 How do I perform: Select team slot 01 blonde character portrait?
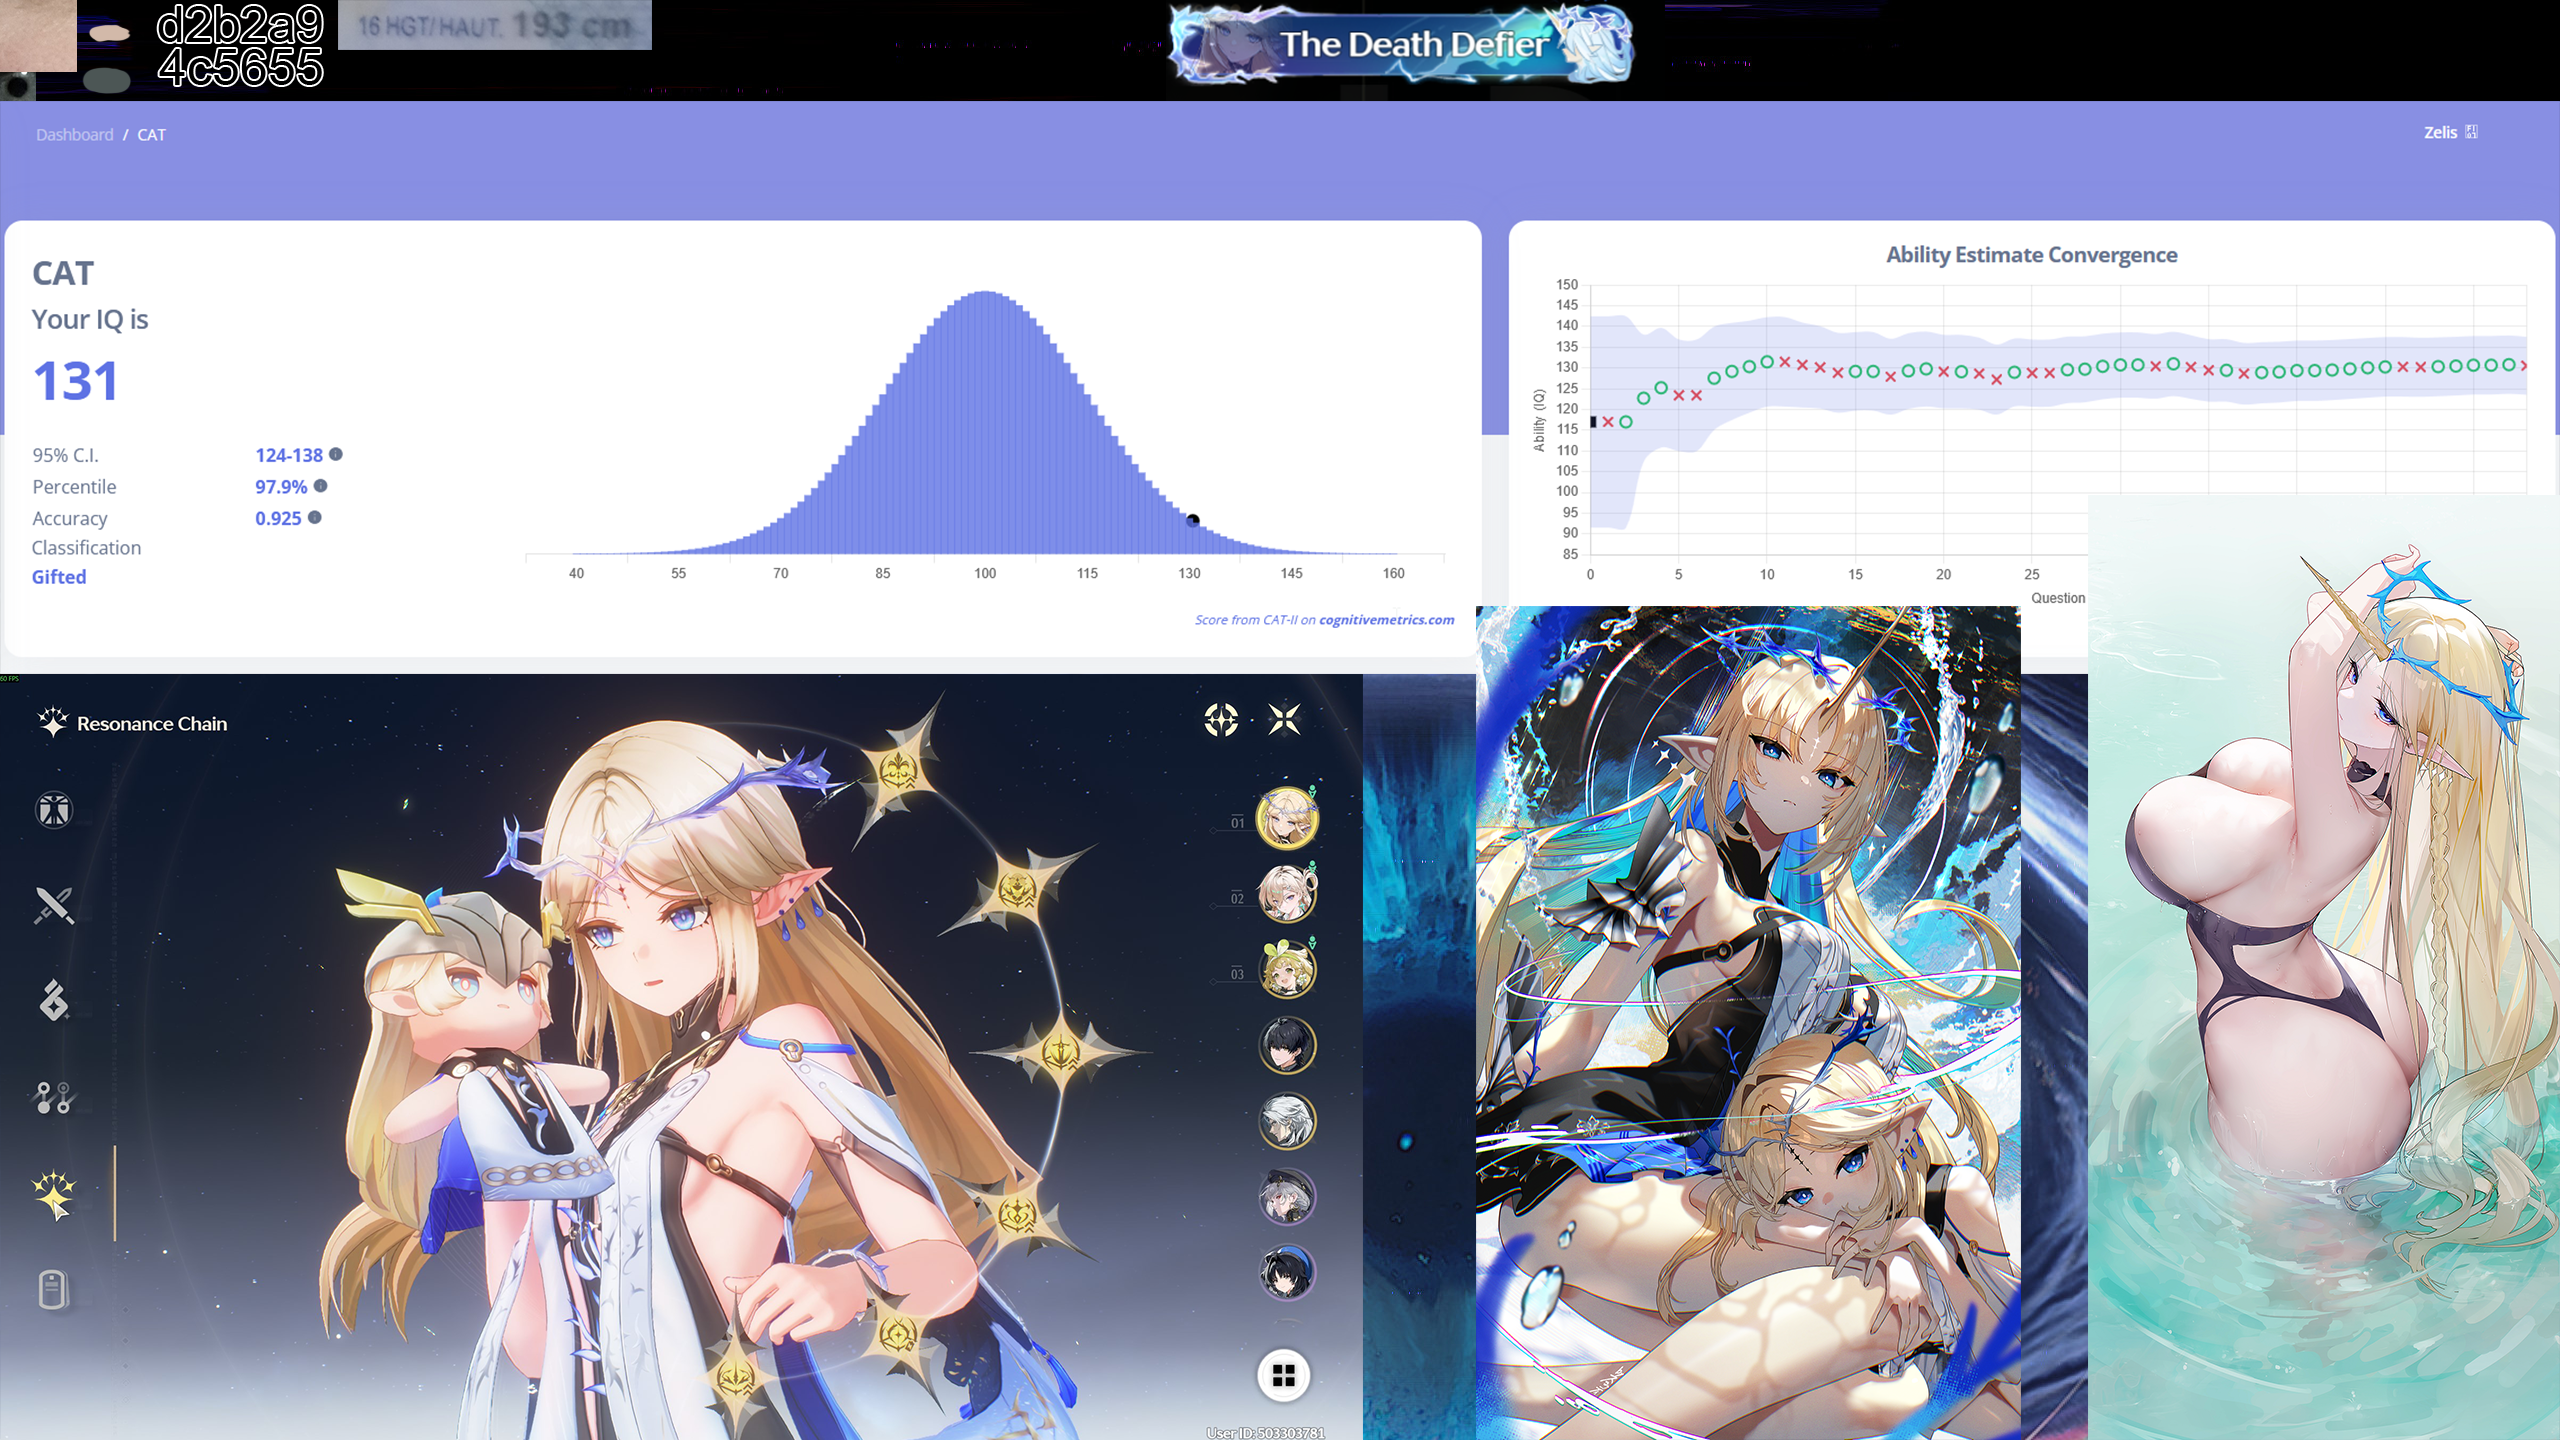pyautogui.click(x=1287, y=818)
